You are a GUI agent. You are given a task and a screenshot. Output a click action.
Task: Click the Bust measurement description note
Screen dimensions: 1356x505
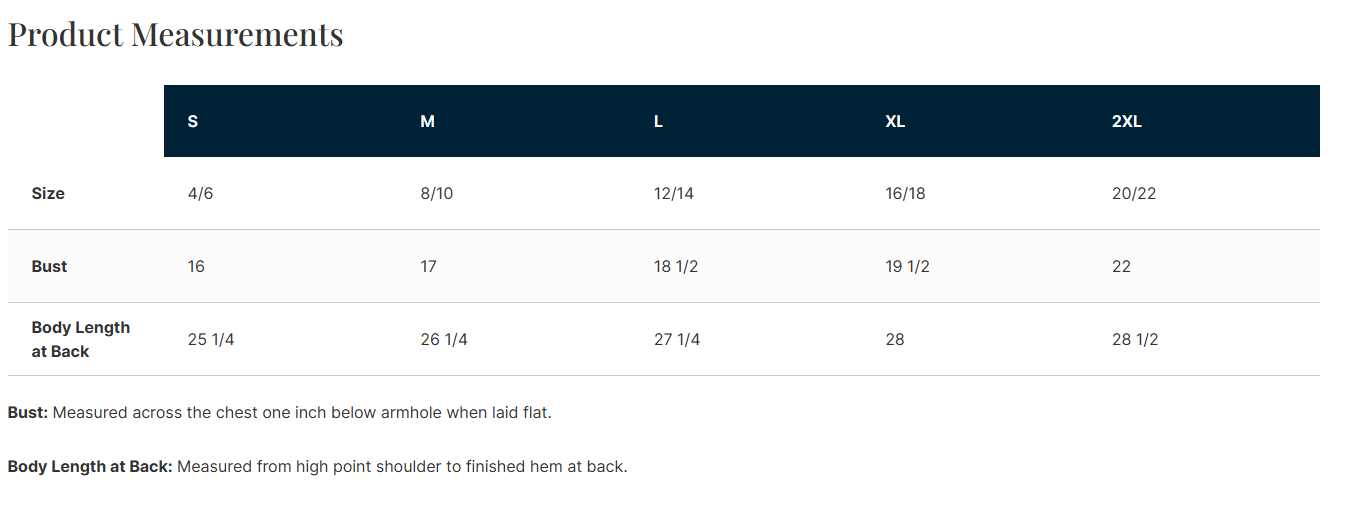279,412
